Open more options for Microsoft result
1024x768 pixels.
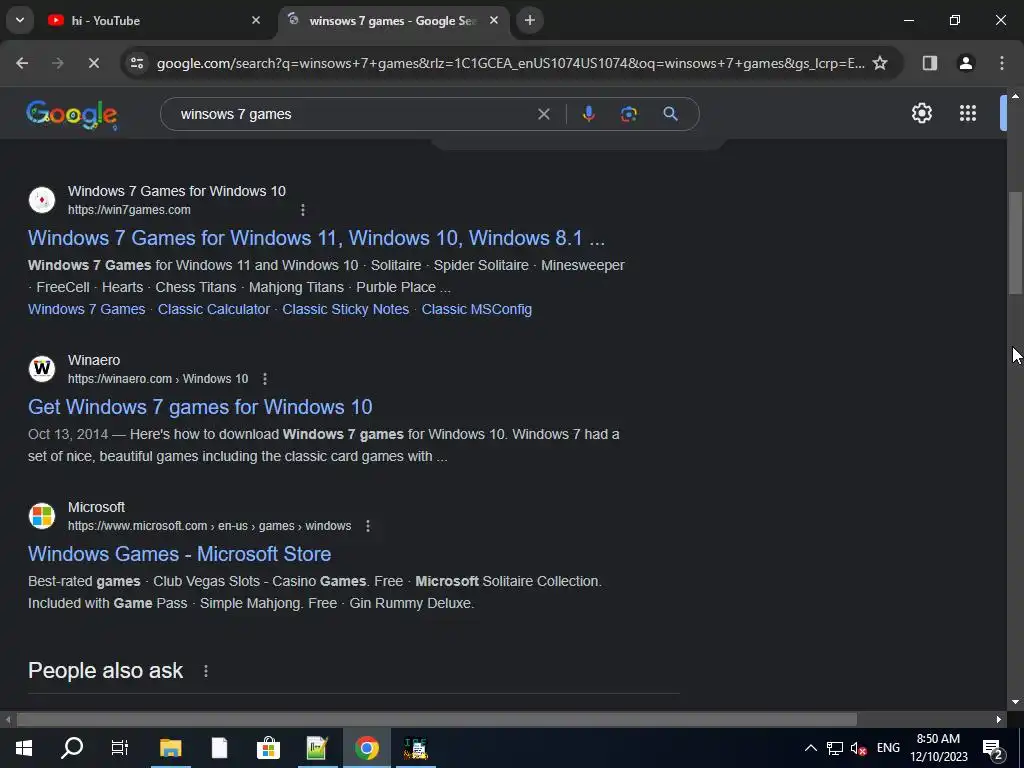368,526
